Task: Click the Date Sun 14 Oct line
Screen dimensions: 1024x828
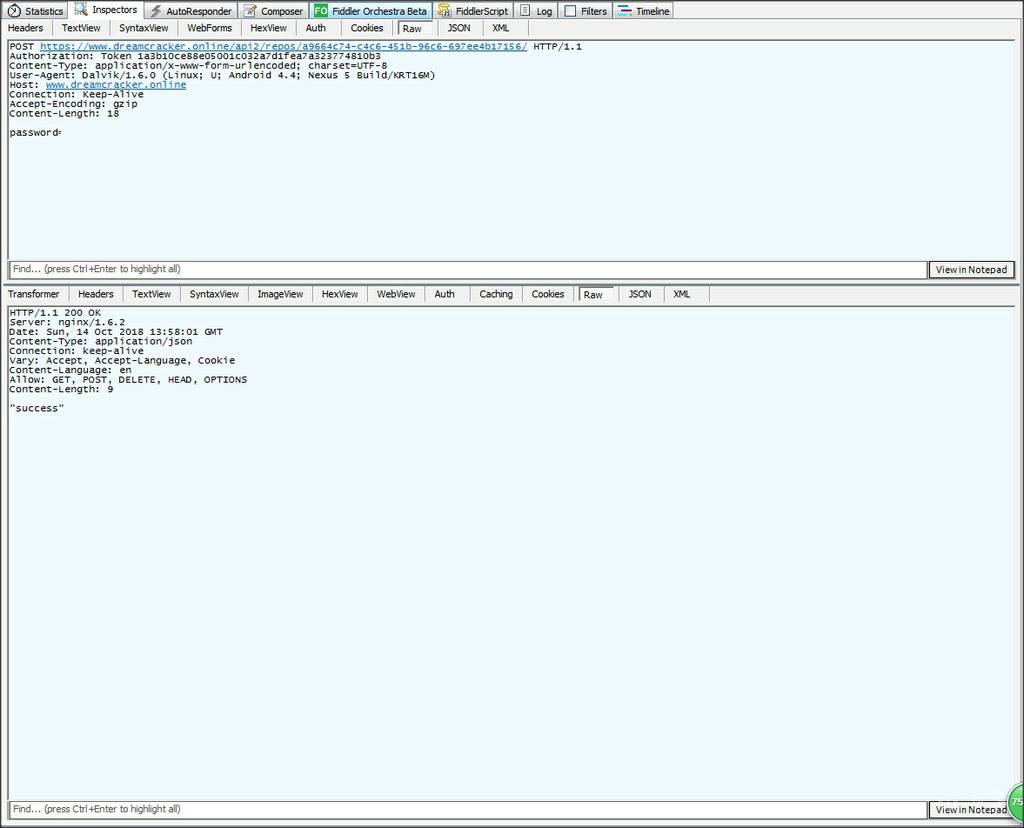Action: pyautogui.click(x=116, y=332)
